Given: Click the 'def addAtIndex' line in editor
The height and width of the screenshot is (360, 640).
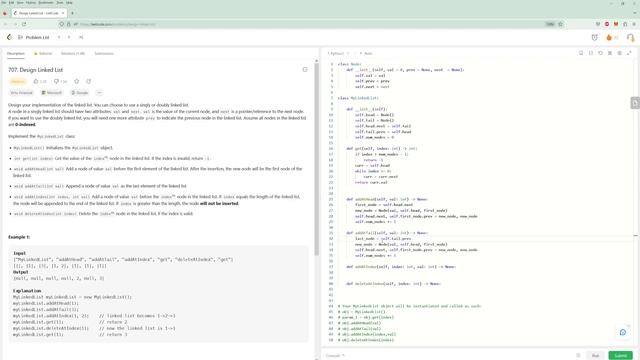Looking at the screenshot, I should [401, 267].
